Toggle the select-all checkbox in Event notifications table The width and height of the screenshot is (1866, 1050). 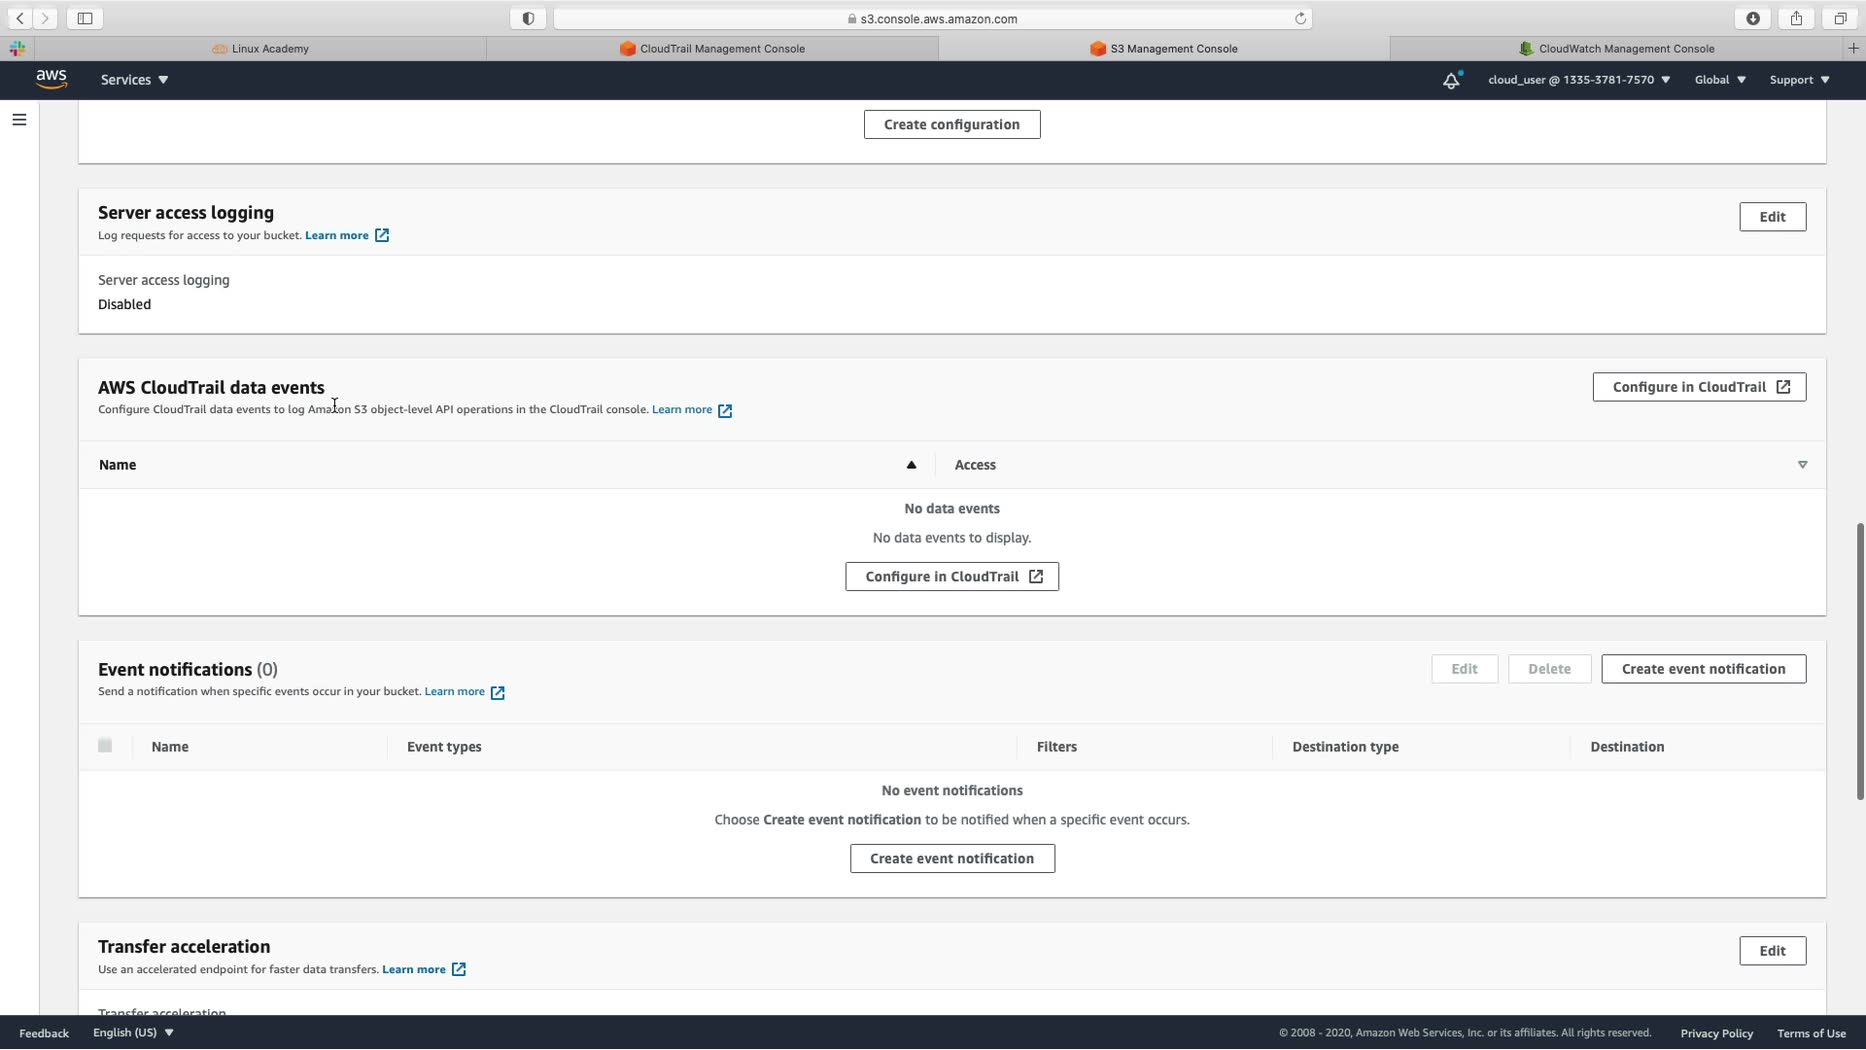(105, 746)
